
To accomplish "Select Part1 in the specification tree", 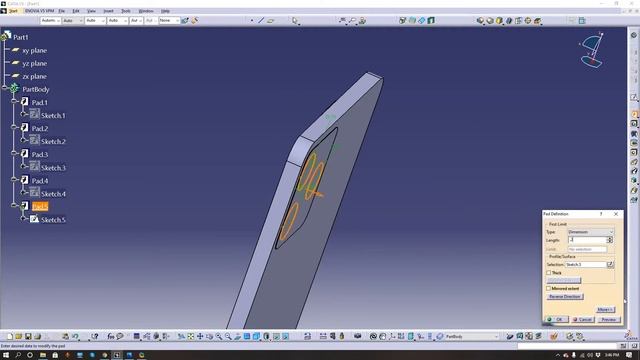I will point(20,37).
